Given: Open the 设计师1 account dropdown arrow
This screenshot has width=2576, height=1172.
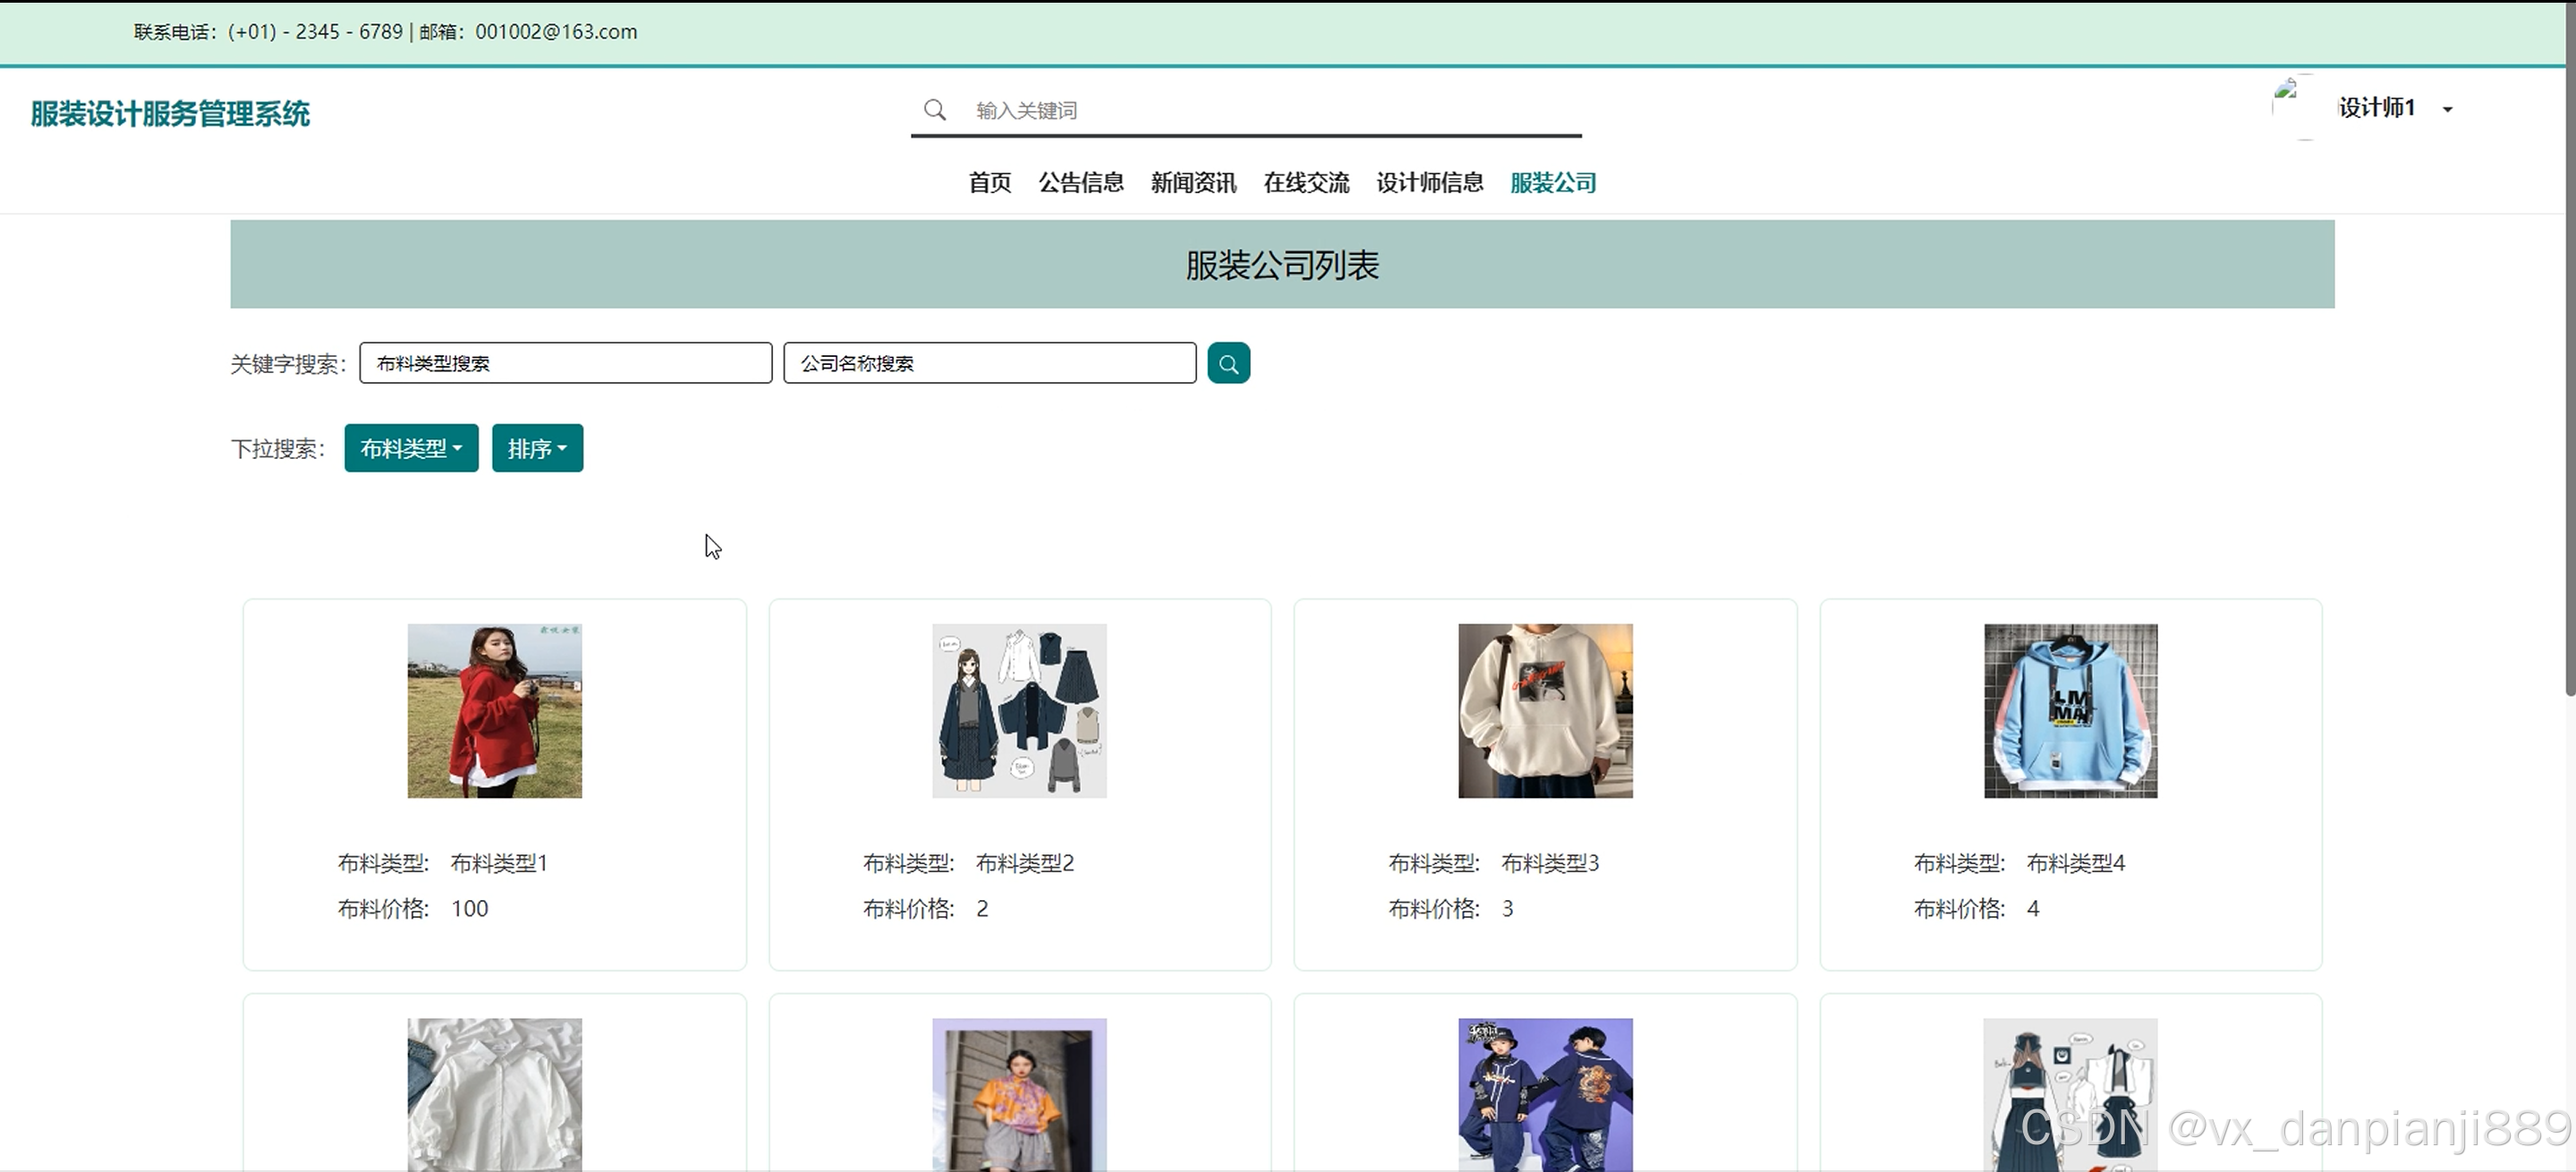Looking at the screenshot, I should coord(2447,109).
